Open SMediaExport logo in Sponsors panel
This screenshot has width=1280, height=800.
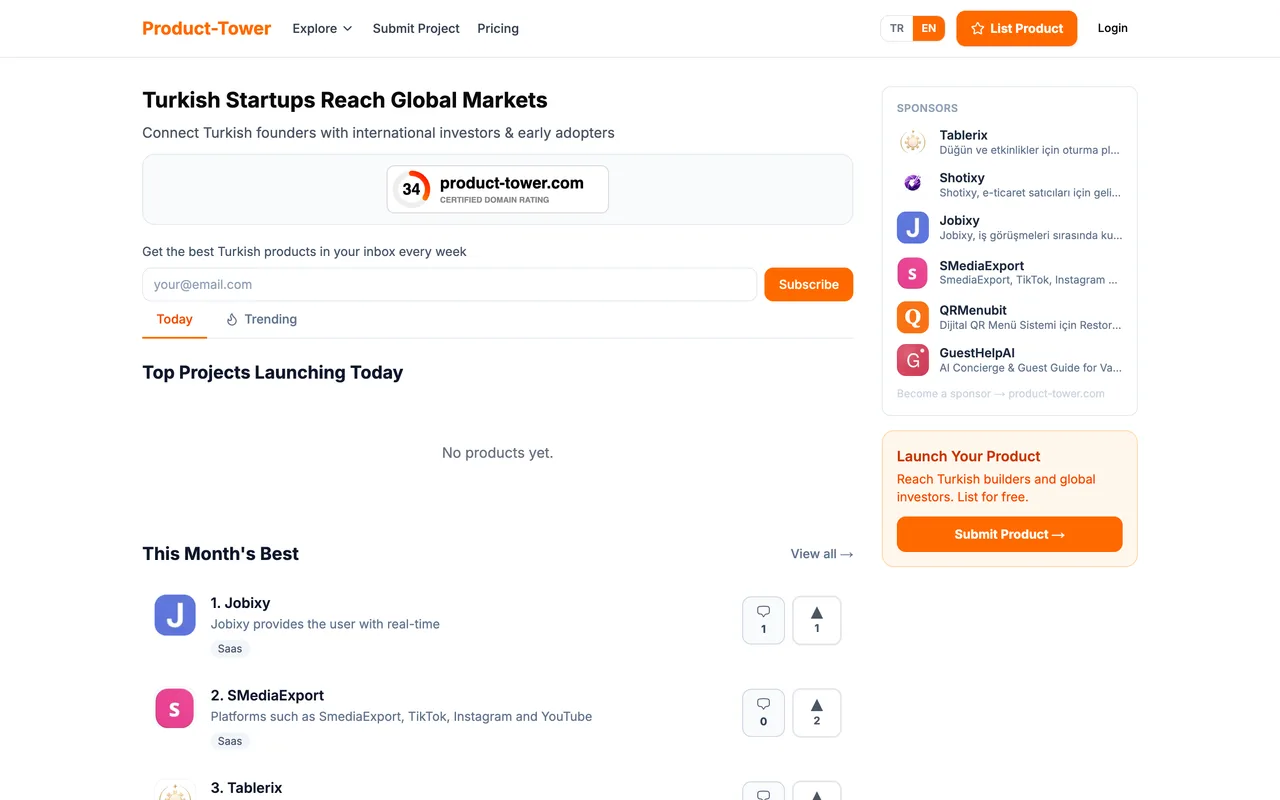[x=912, y=273]
